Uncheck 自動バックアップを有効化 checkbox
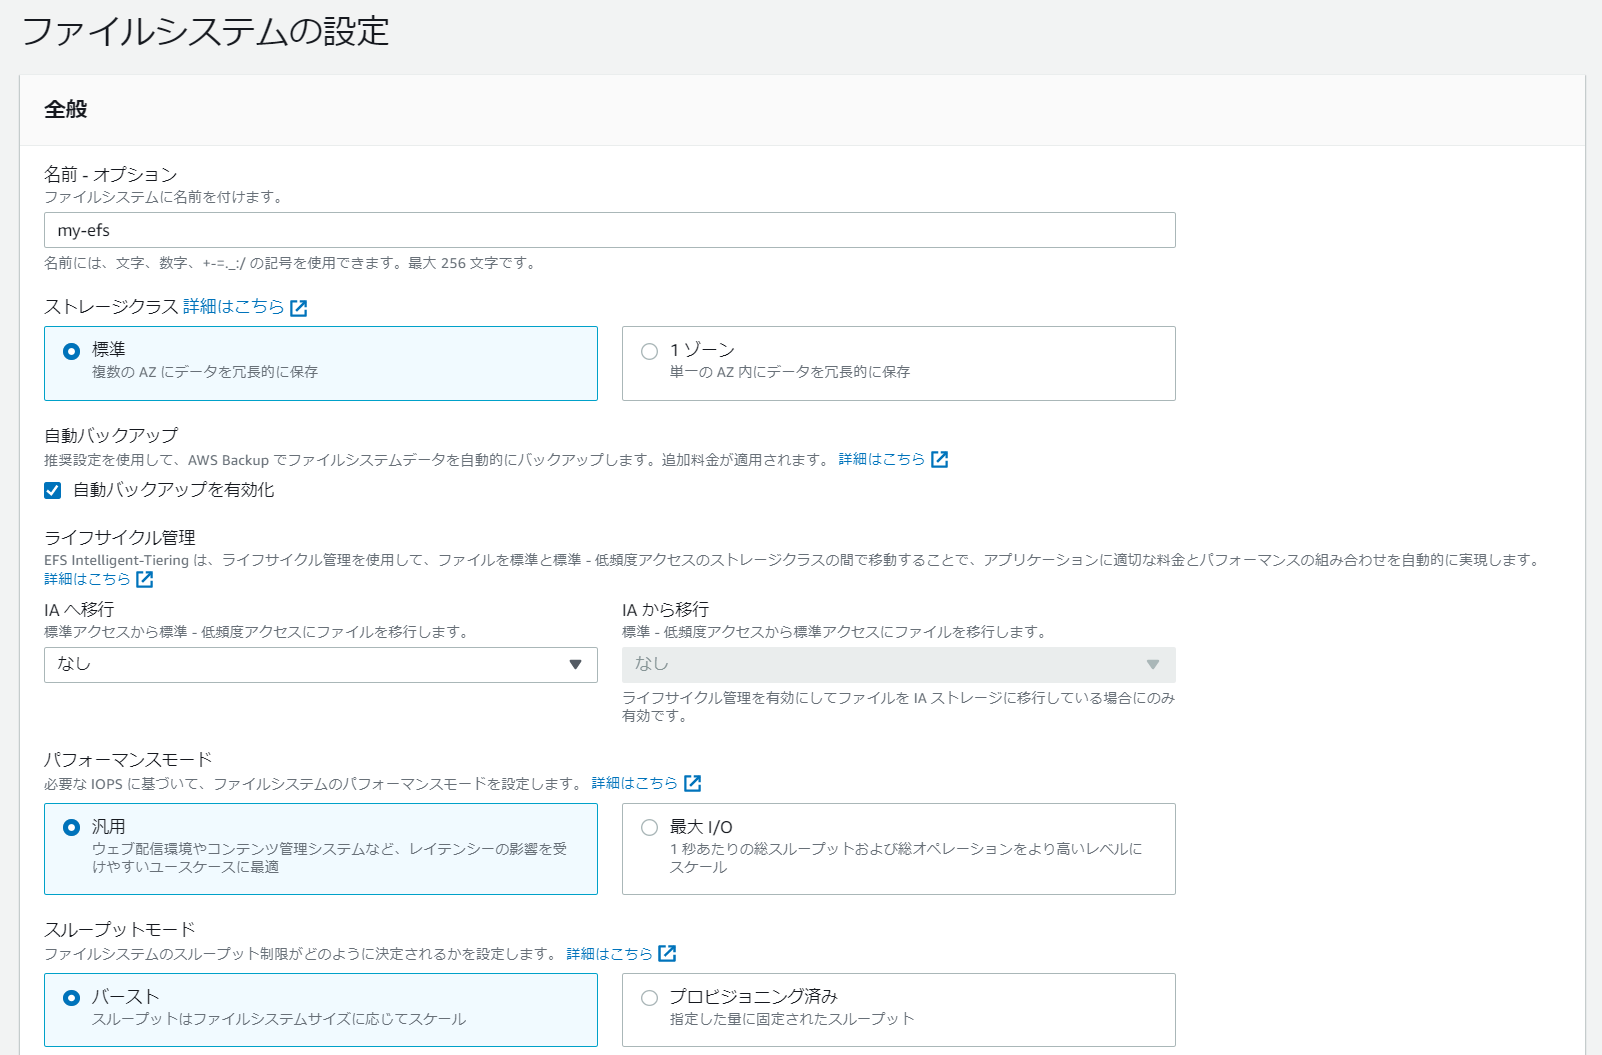This screenshot has width=1602, height=1055. pos(53,490)
